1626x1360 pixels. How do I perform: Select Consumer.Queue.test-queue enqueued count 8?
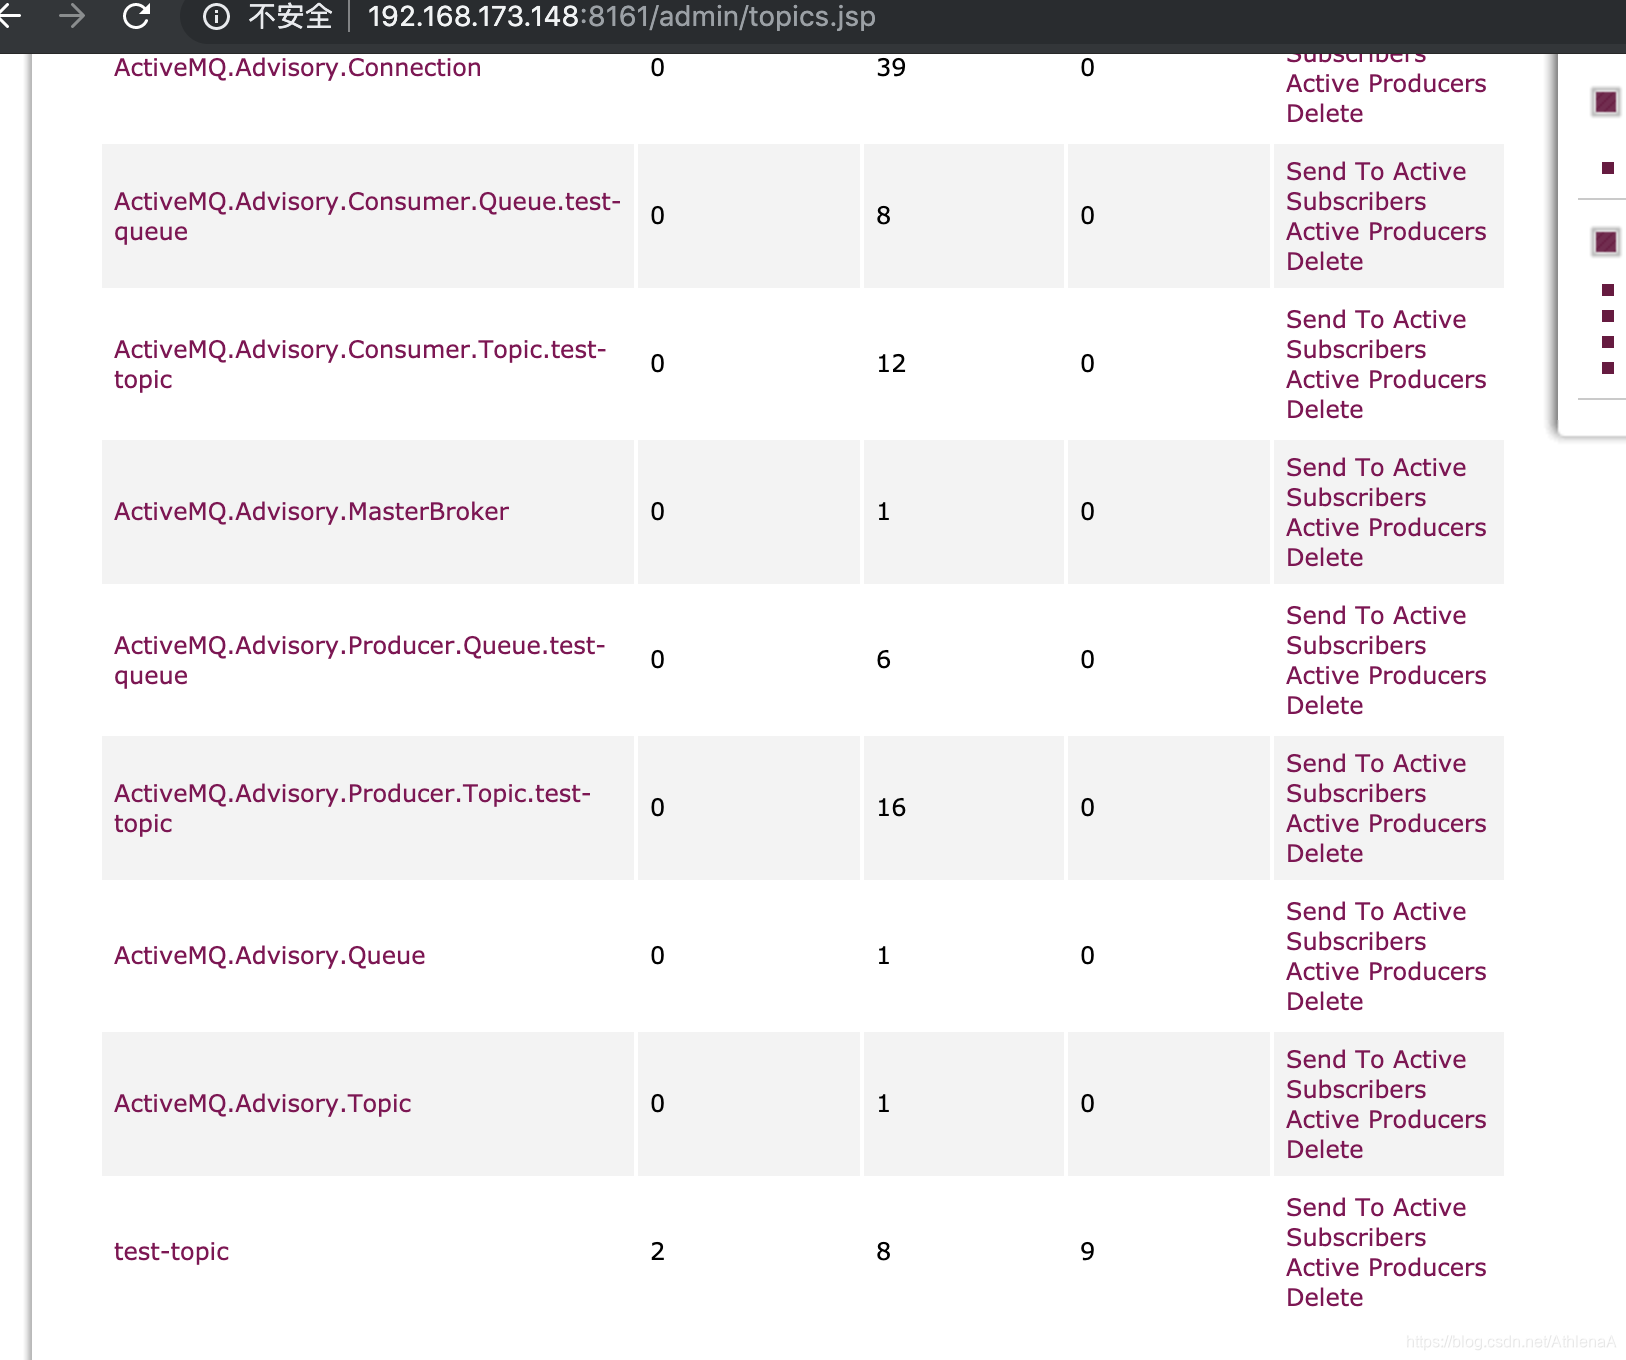coord(883,215)
